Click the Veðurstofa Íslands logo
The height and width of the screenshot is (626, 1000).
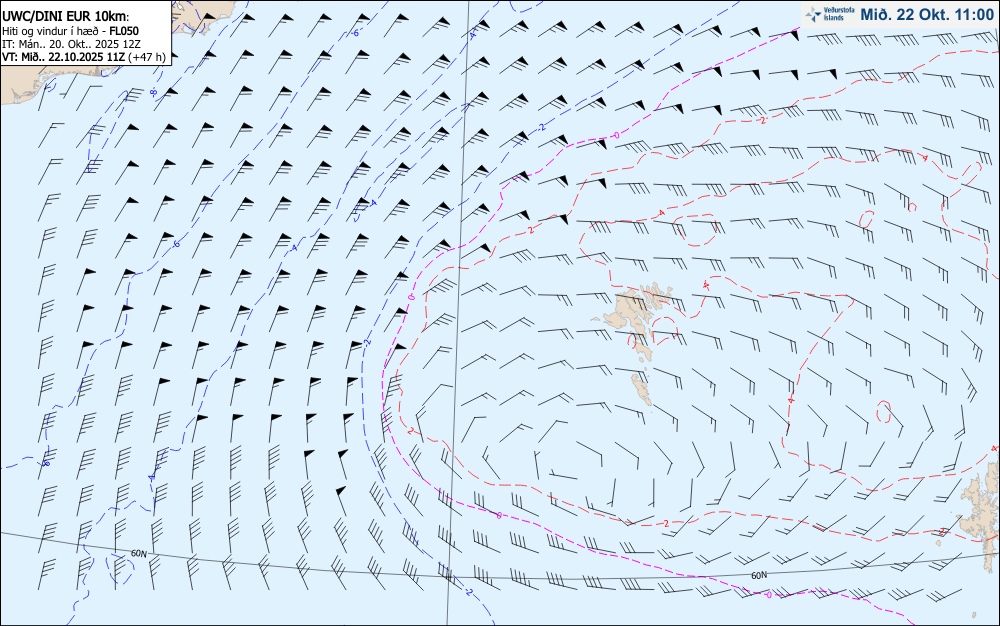pos(830,15)
